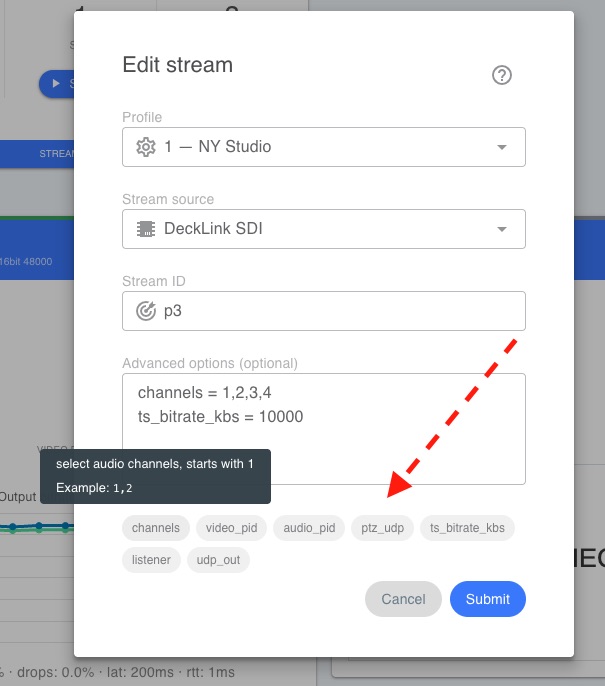This screenshot has width=605, height=686.
Task: Insert the udp_out option chip
Action: (x=218, y=560)
